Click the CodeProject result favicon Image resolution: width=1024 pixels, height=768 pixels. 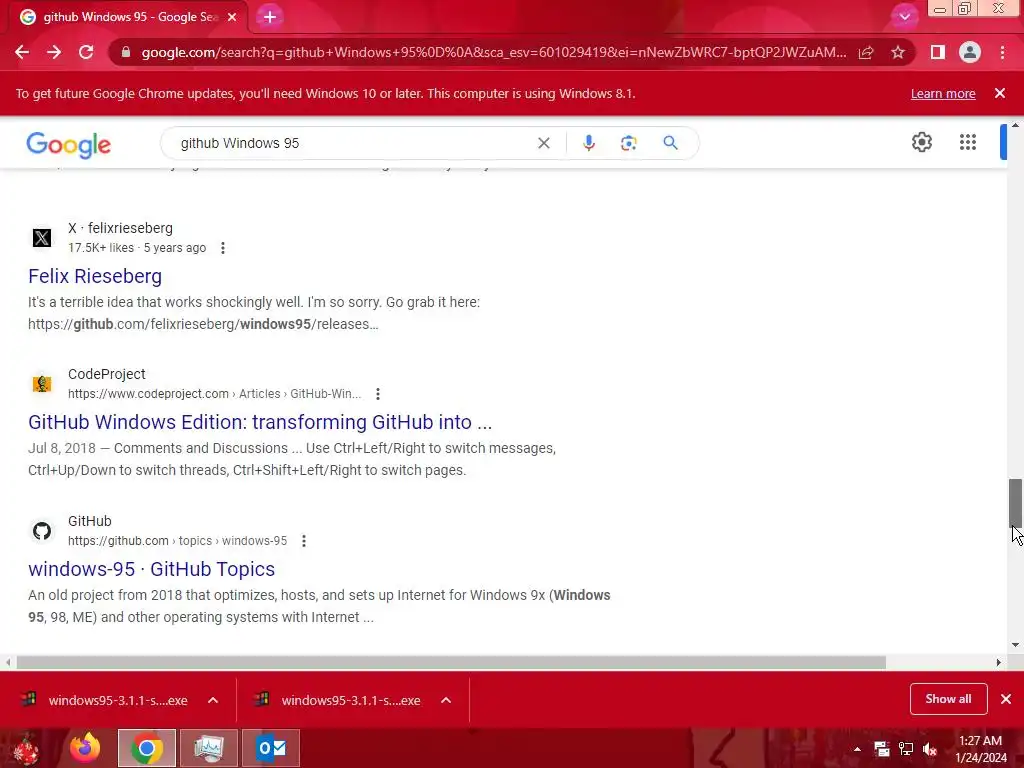pos(42,384)
